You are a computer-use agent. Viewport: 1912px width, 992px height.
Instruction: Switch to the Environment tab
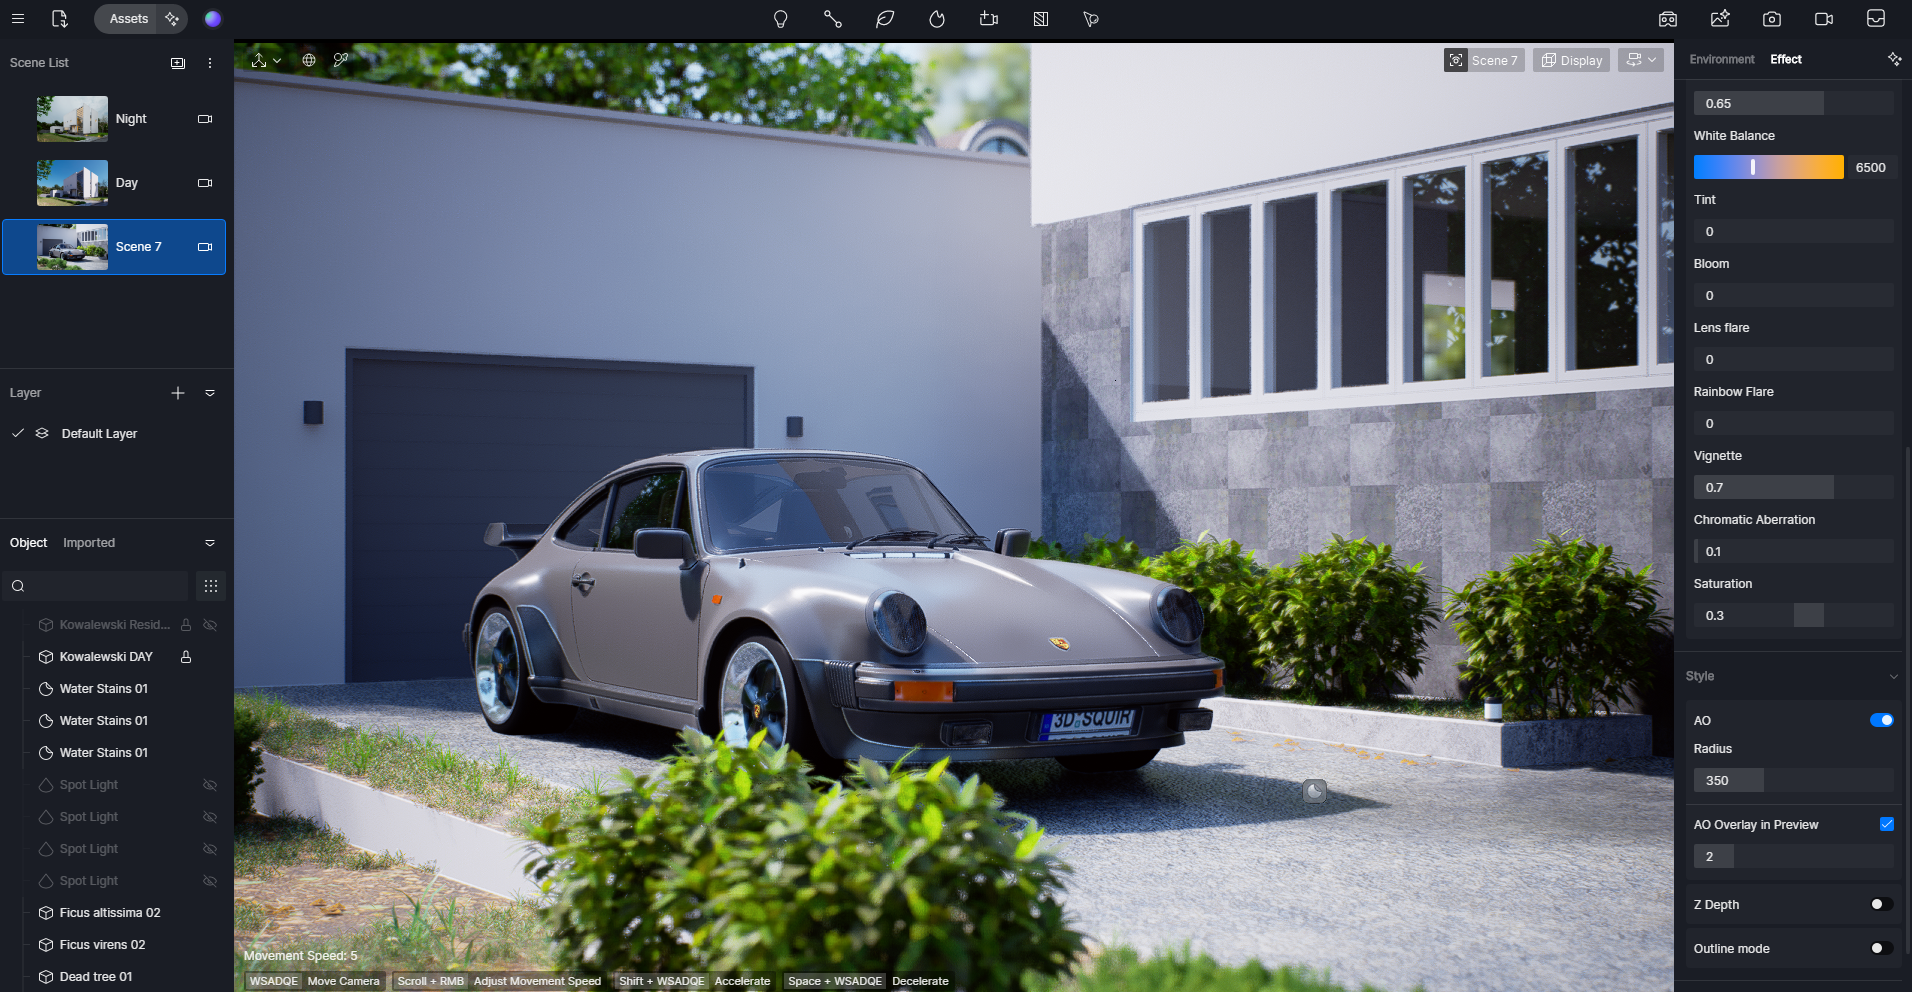pos(1722,60)
